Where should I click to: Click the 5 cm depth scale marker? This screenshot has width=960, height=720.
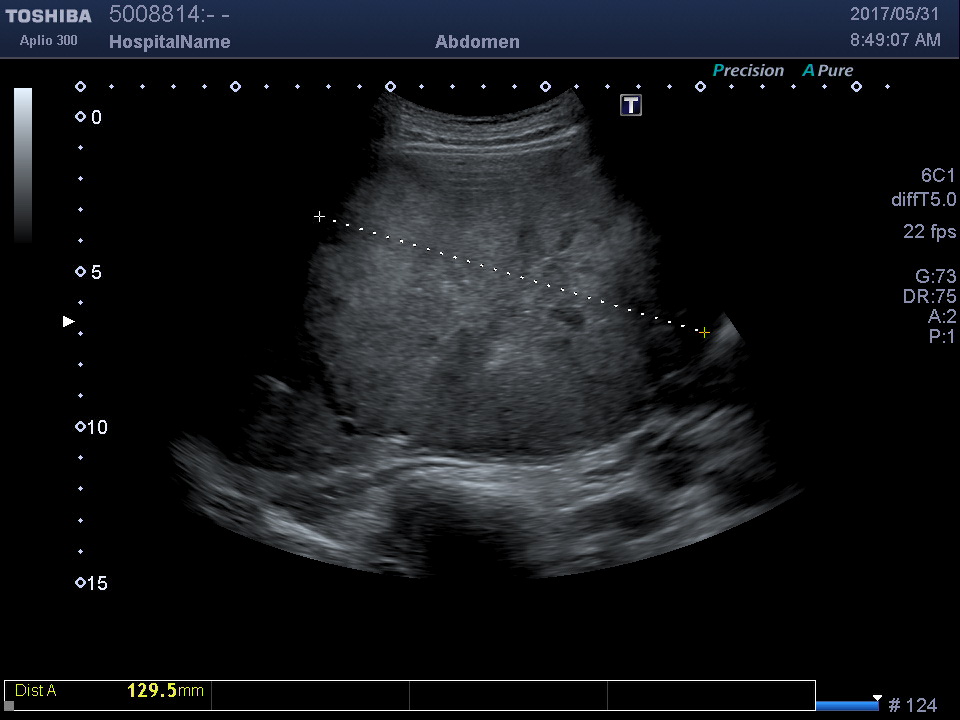80,272
